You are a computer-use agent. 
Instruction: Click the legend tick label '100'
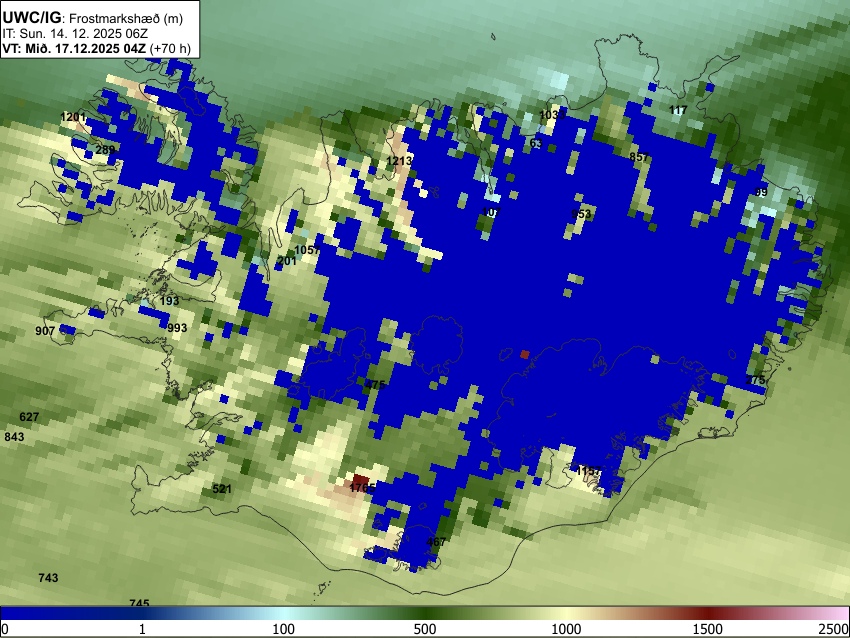pyautogui.click(x=284, y=629)
